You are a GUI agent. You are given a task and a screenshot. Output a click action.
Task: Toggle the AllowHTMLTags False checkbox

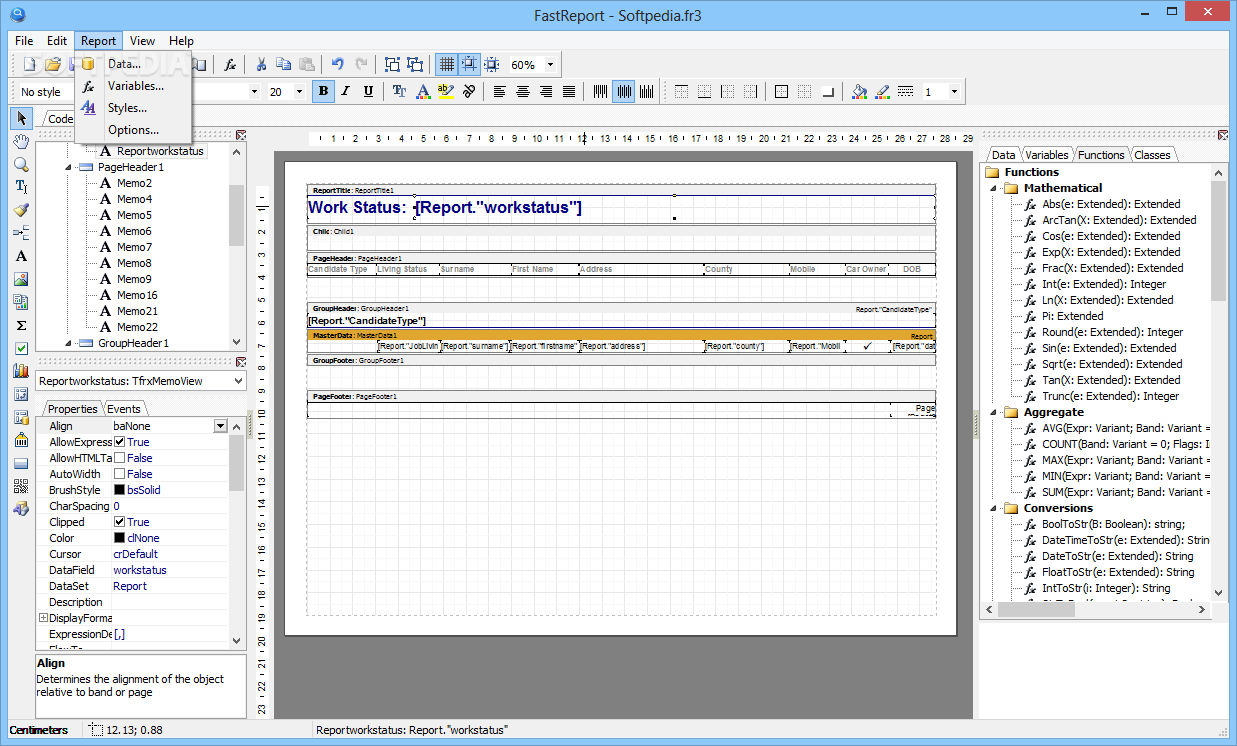pos(119,458)
